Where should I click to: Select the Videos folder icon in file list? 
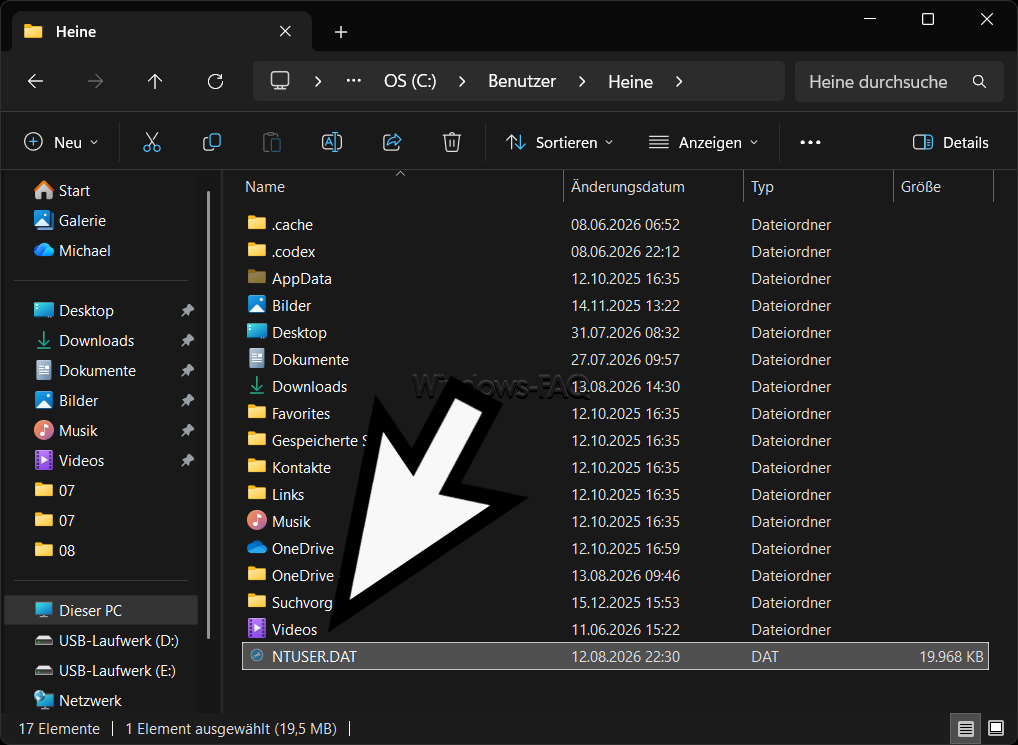click(257, 628)
